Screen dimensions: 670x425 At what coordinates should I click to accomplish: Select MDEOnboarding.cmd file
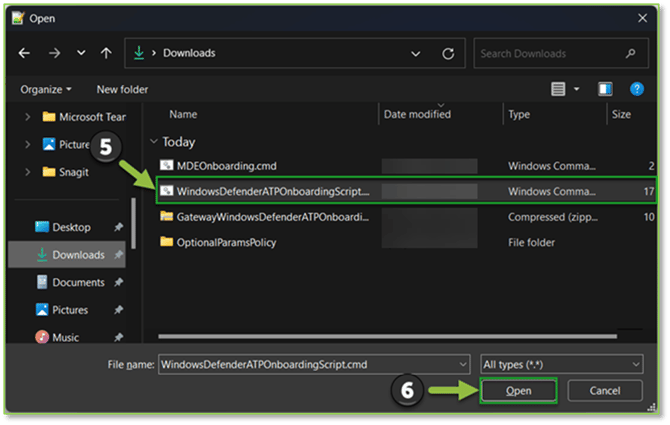224,166
